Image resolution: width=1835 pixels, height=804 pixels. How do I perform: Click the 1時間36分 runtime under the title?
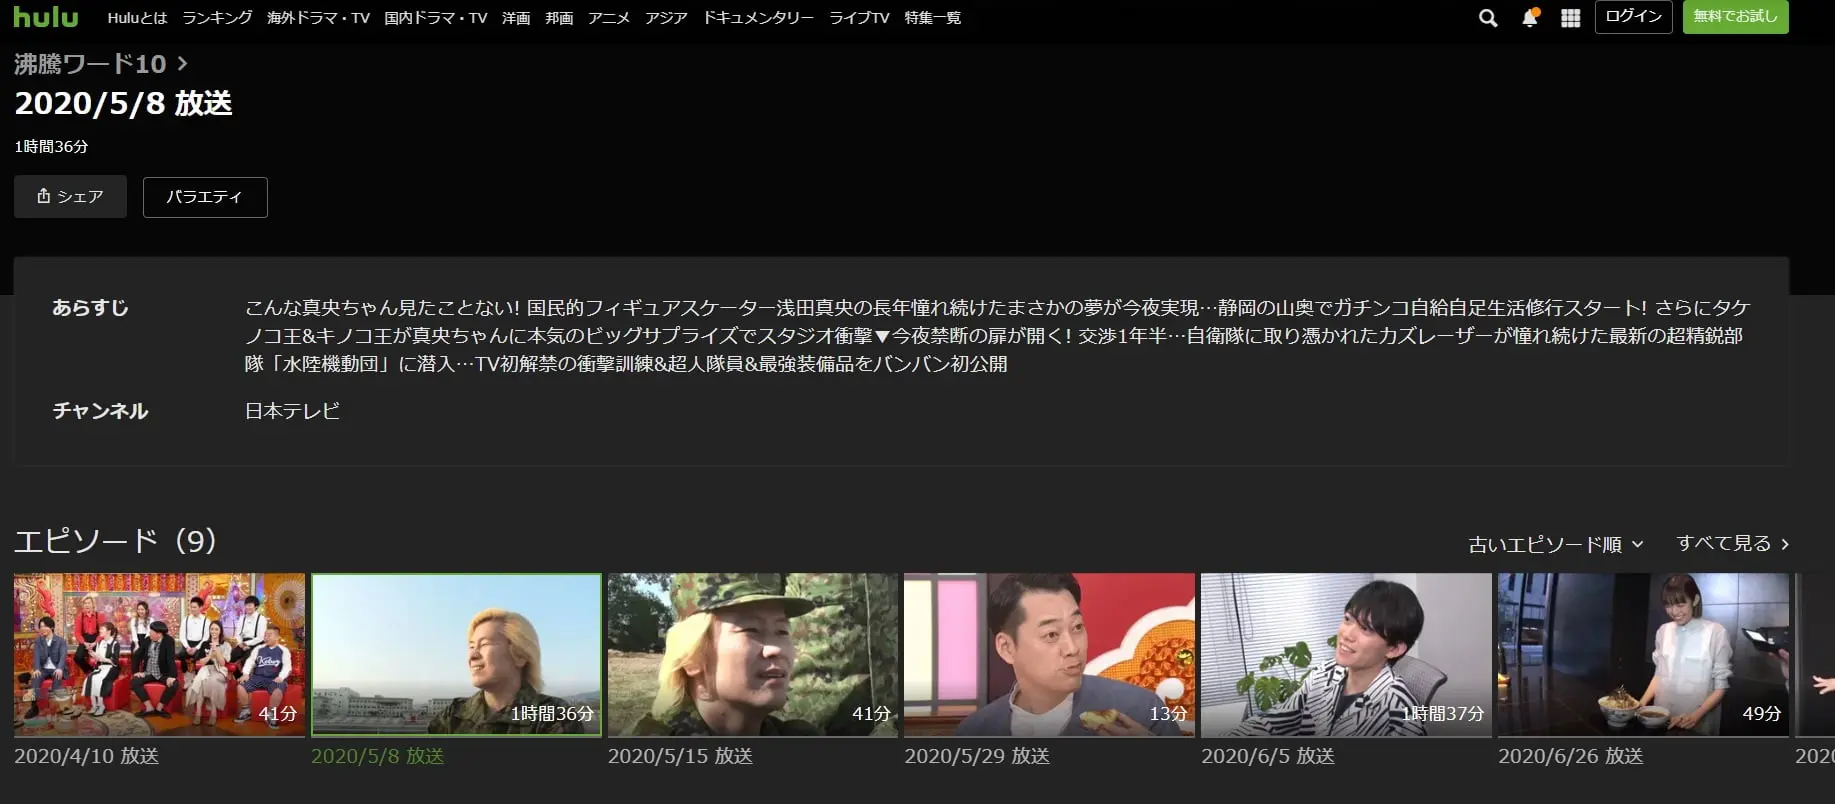pos(51,146)
